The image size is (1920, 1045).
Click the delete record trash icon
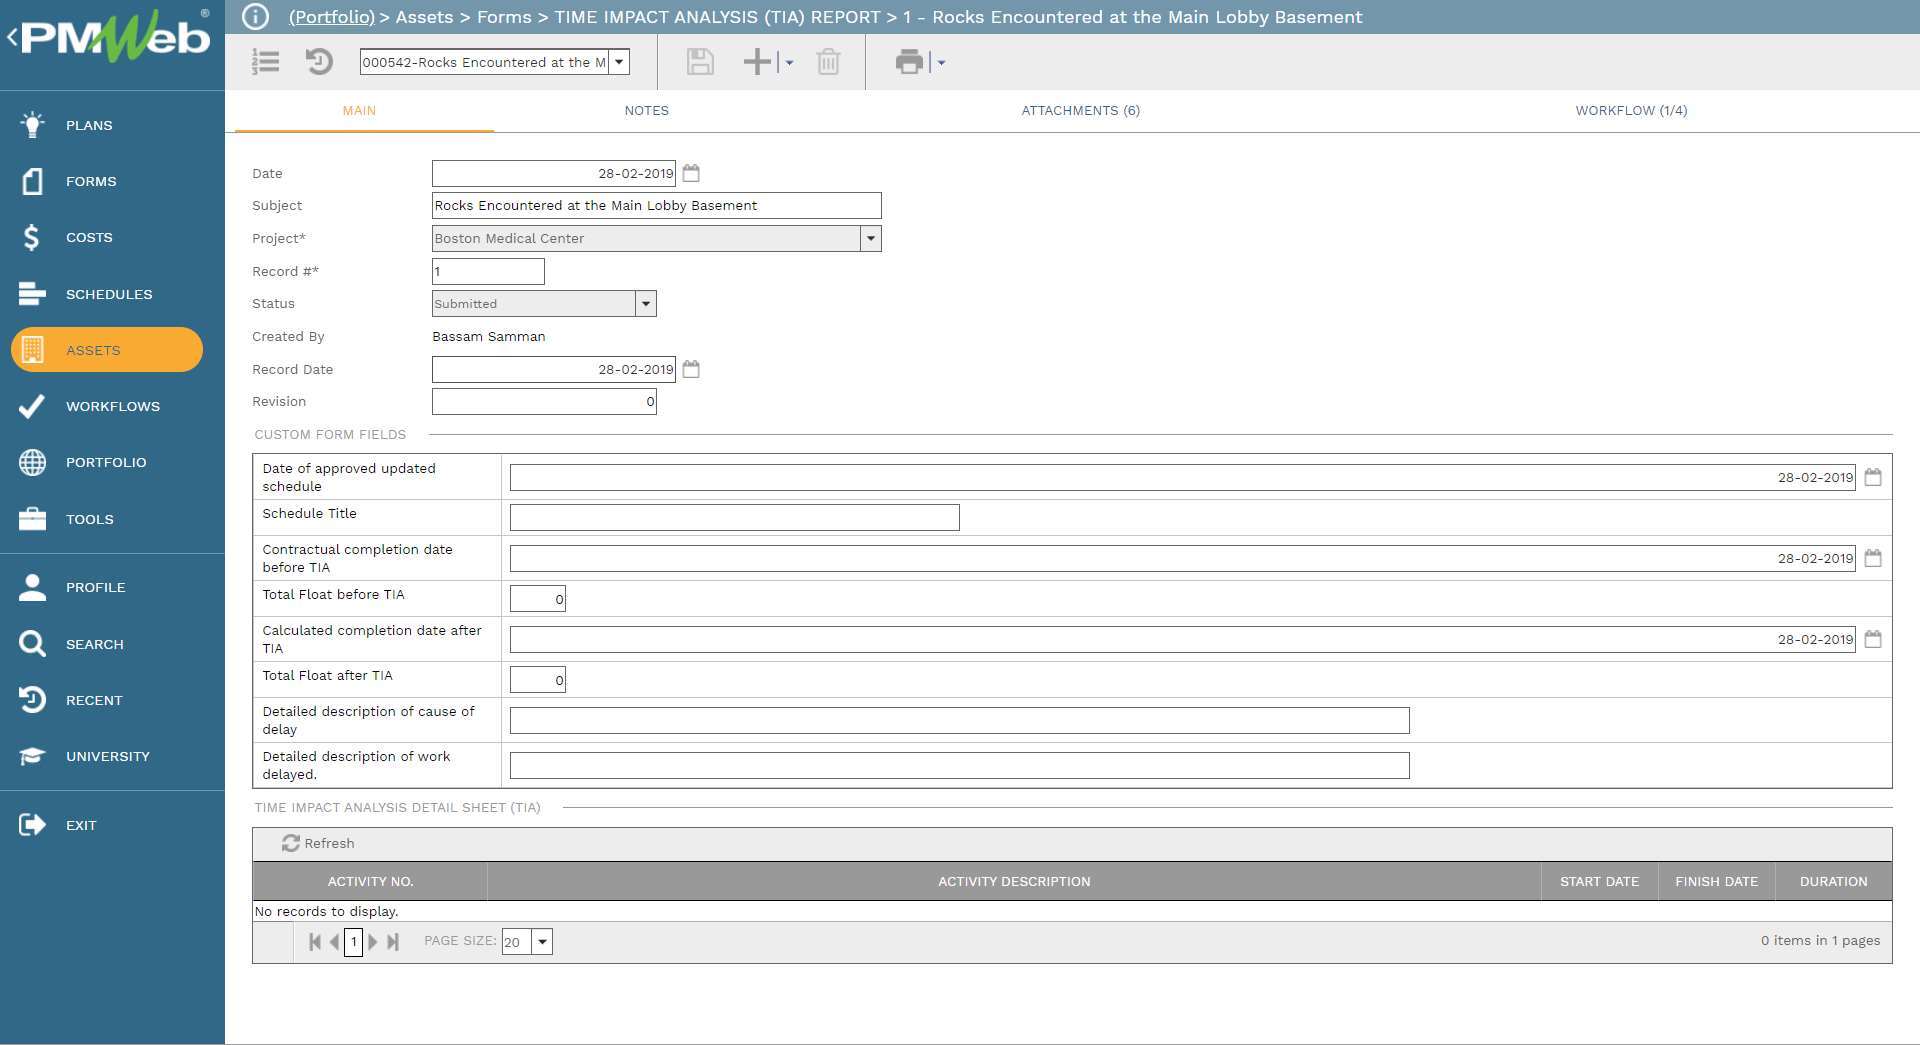828,62
